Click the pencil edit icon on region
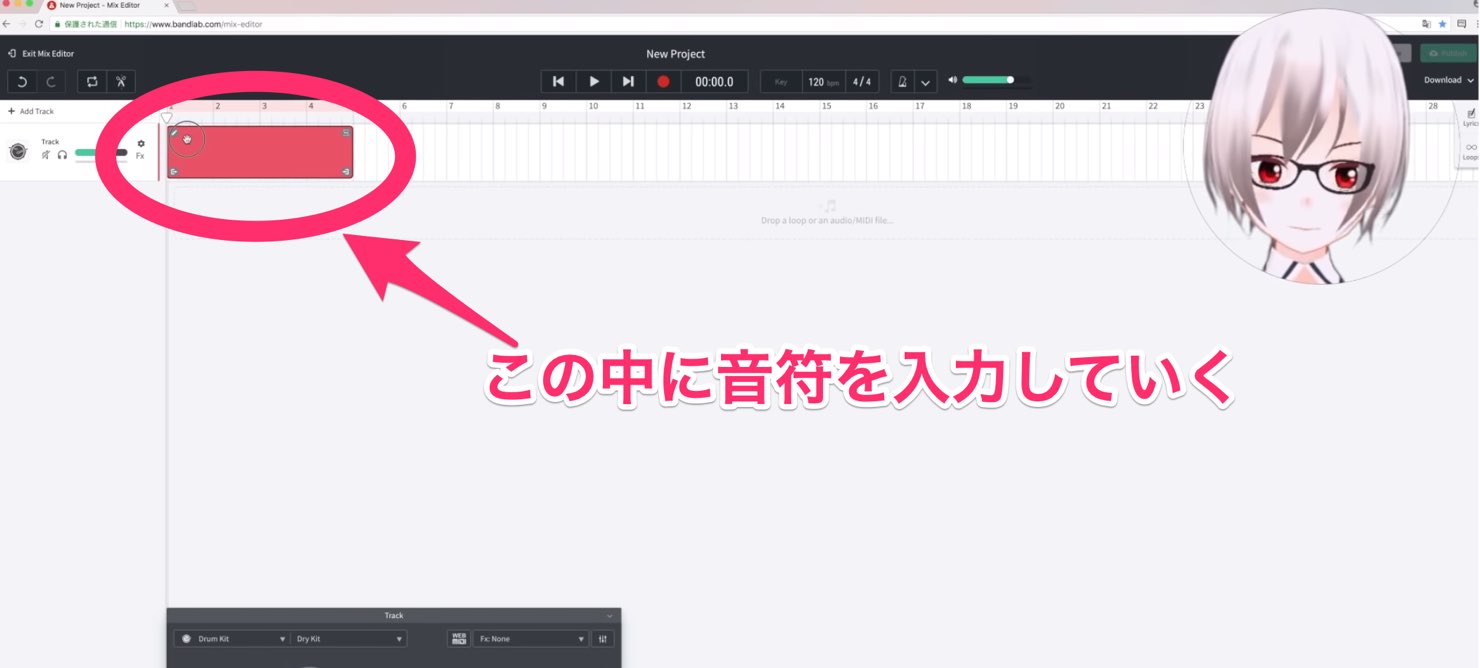Image resolution: width=1480 pixels, height=668 pixels. point(174,132)
